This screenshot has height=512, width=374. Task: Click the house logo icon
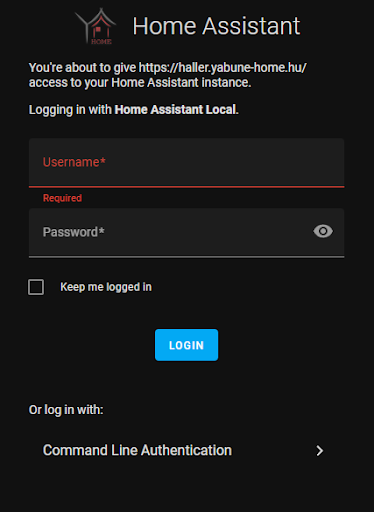click(96, 26)
